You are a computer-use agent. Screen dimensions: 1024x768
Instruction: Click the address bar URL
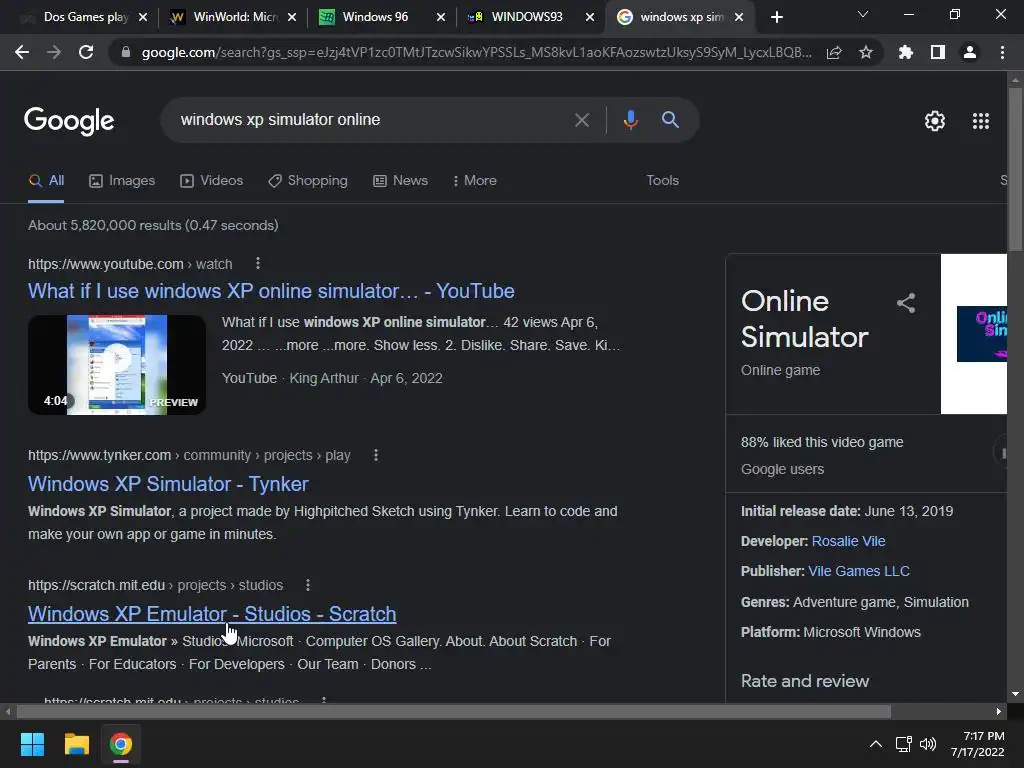click(477, 52)
